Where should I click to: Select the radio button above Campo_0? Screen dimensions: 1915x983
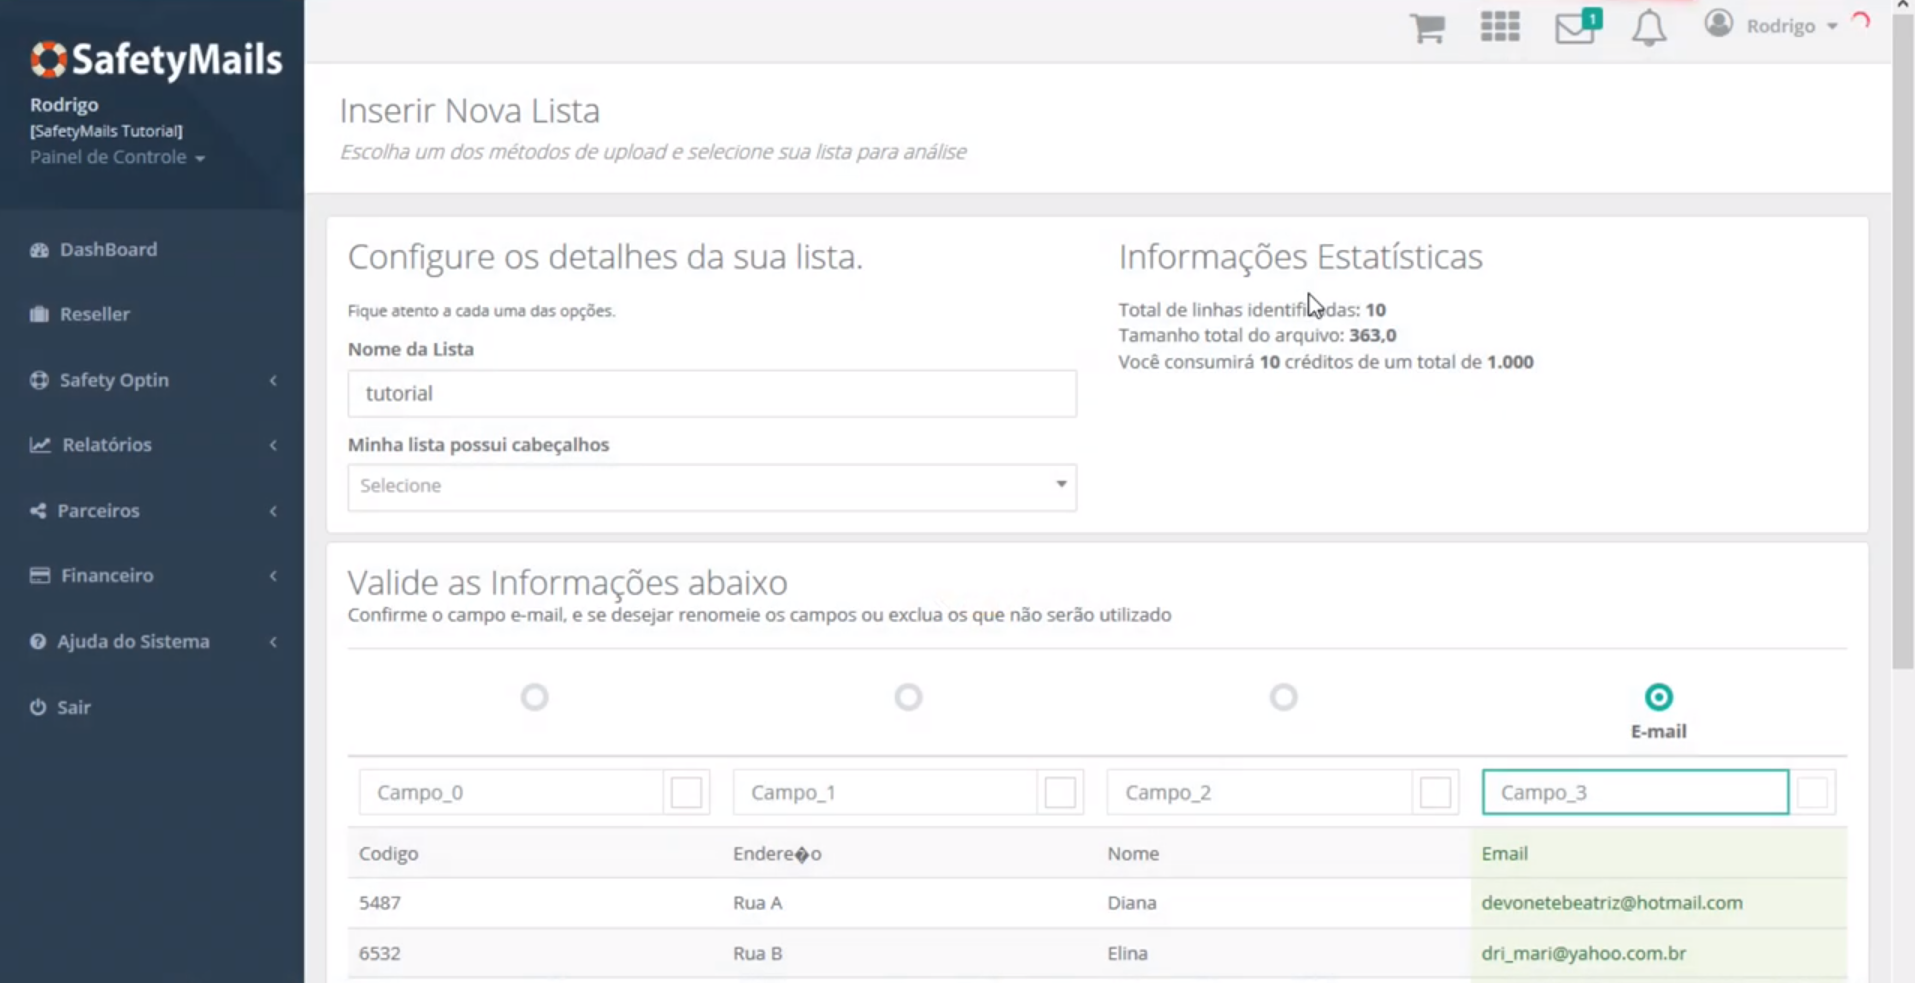[535, 697]
